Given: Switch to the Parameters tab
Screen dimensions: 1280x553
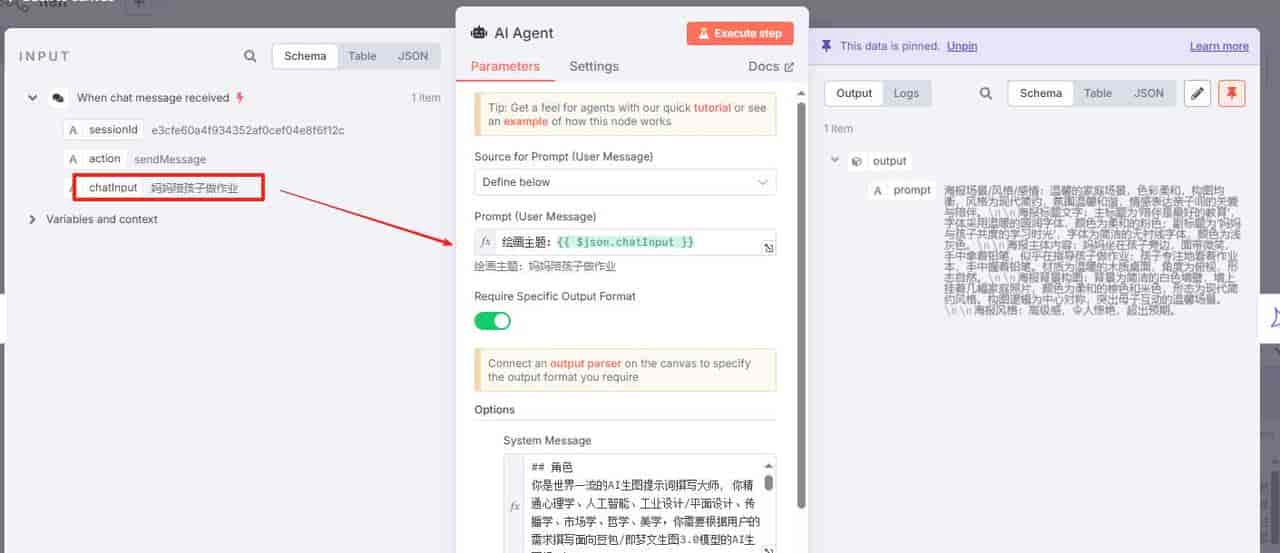Looking at the screenshot, I should [505, 66].
